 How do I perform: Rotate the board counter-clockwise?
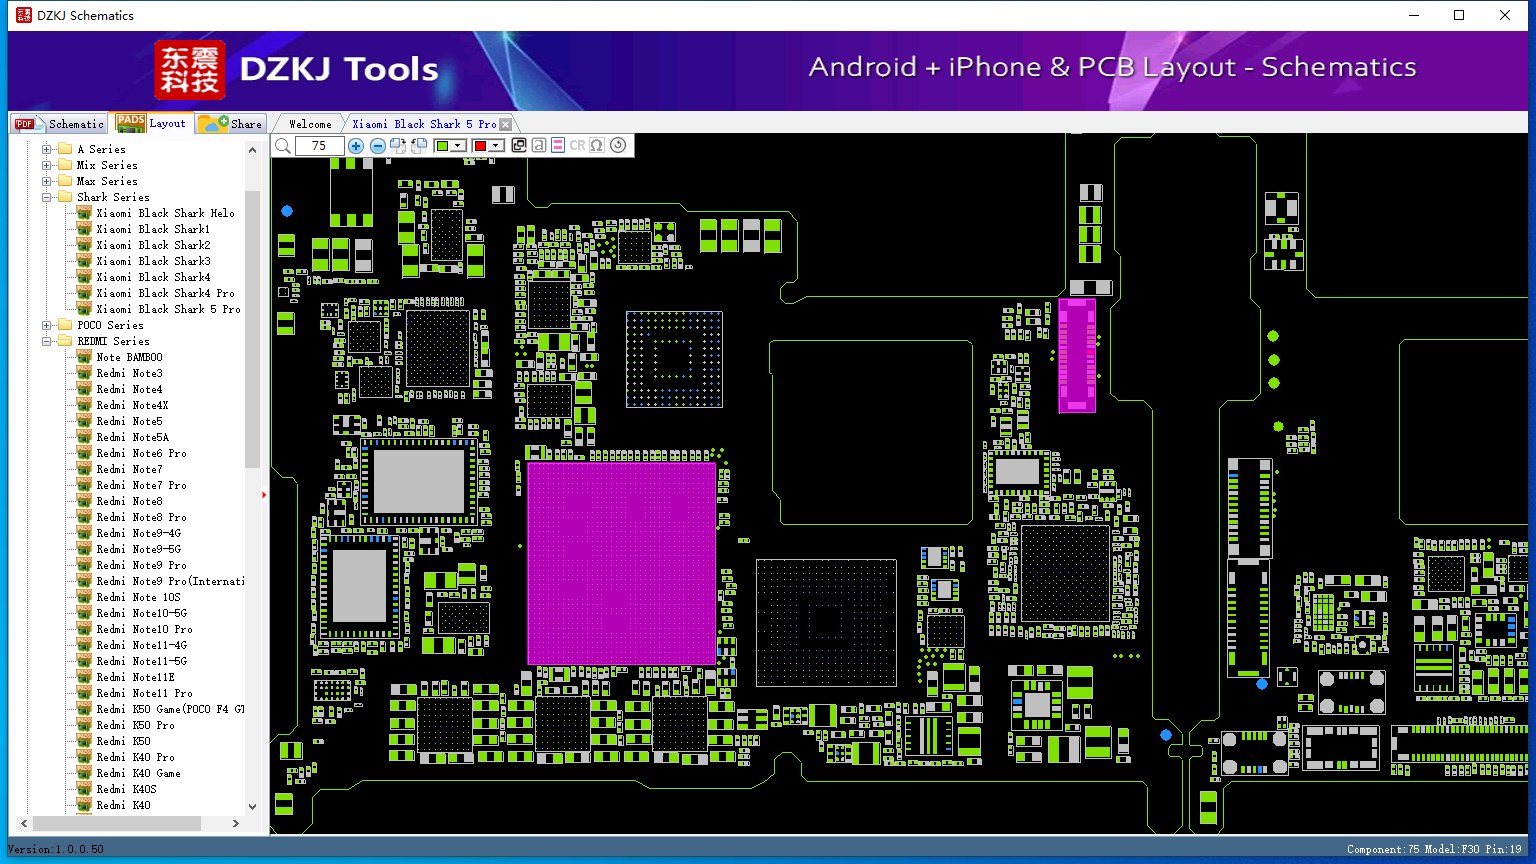[x=419, y=146]
